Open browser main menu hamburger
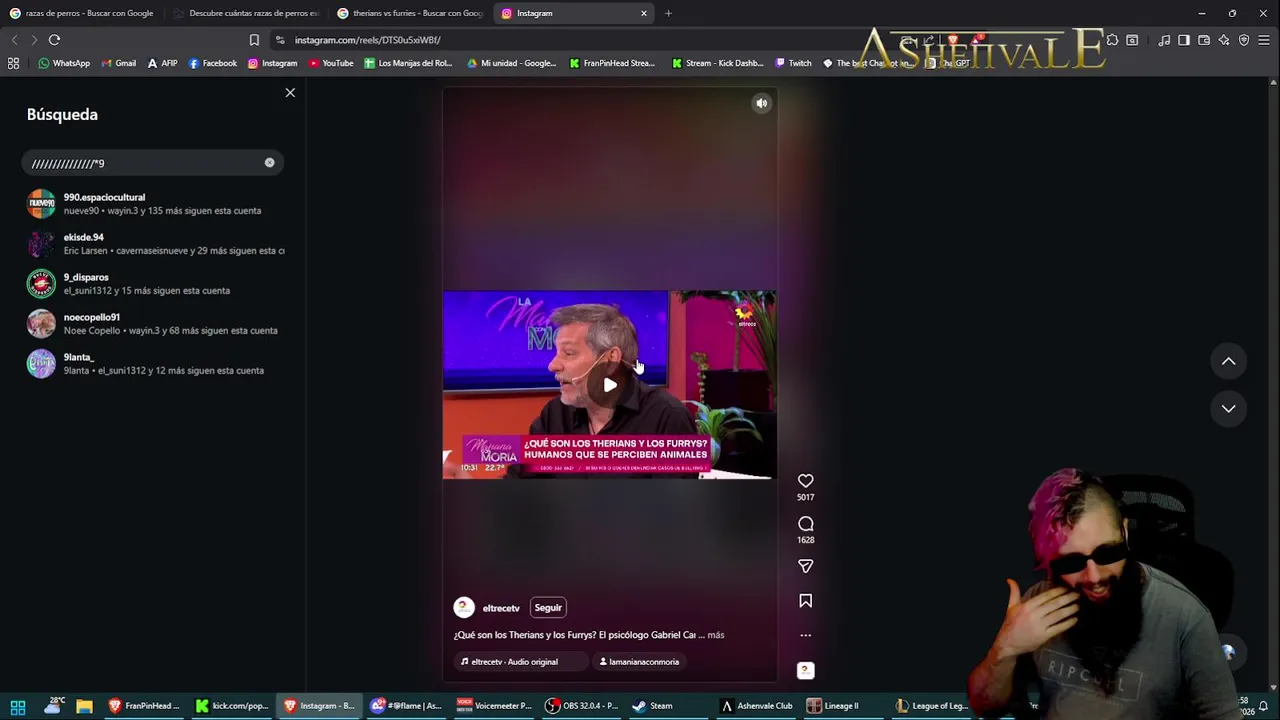Viewport: 1280px width, 720px height. 1264,40
